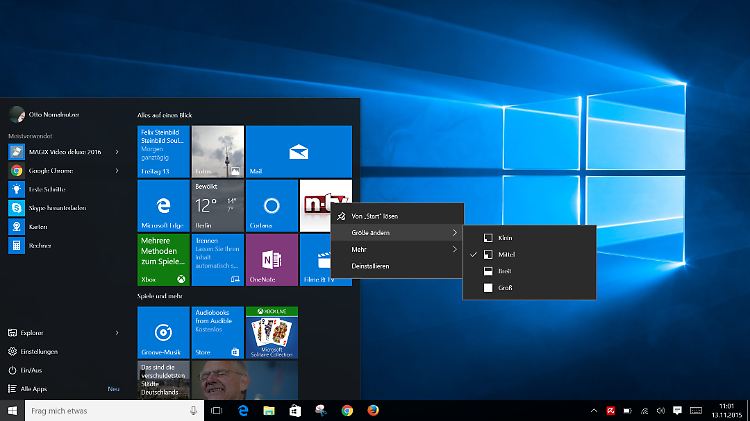Select the Groß tile size option

pyautogui.click(x=505, y=288)
